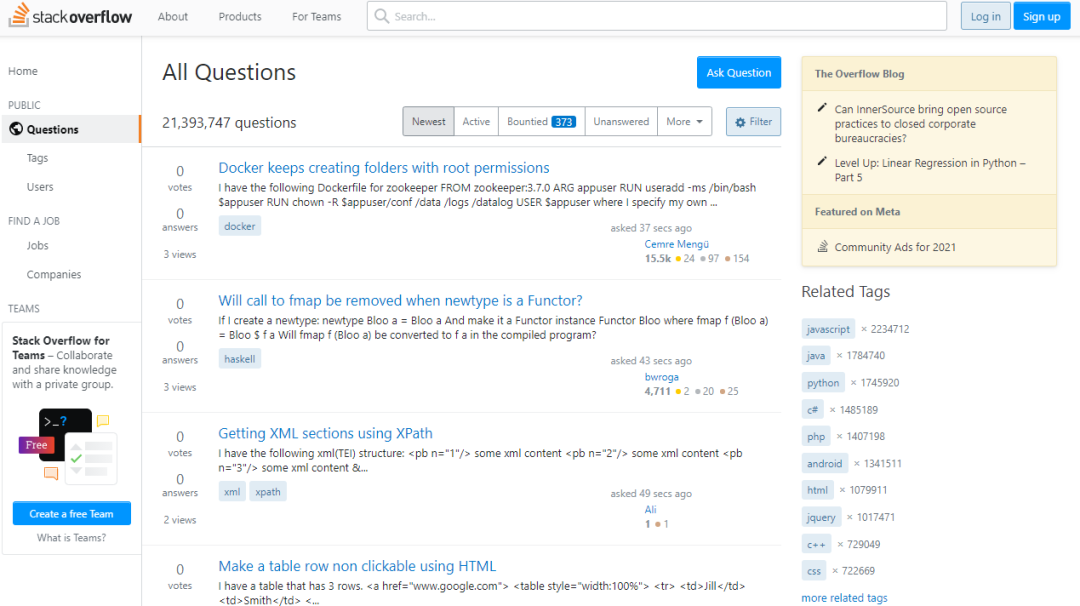Click the css related tag
Screen dimensions: 1080x606
point(813,571)
